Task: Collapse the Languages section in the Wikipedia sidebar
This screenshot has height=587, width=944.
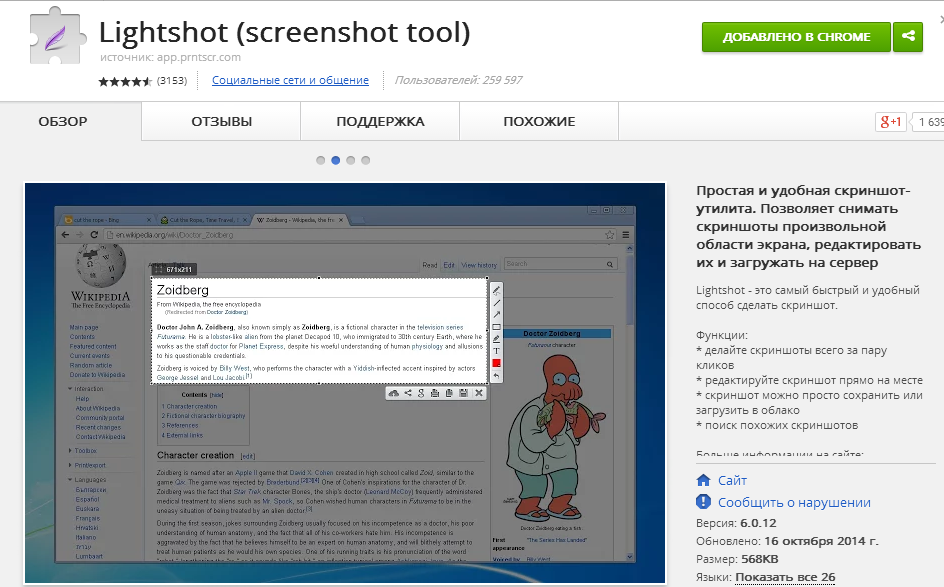Action: (x=70, y=480)
